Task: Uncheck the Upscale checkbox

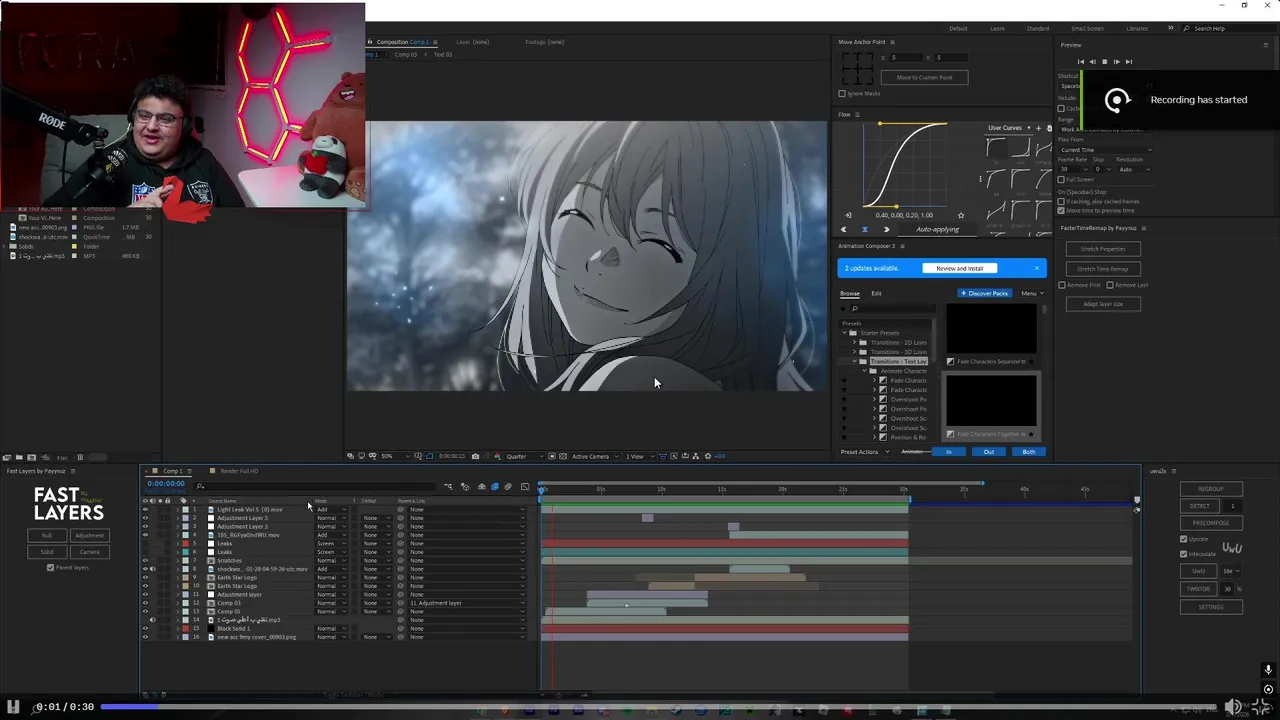Action: [x=1184, y=539]
